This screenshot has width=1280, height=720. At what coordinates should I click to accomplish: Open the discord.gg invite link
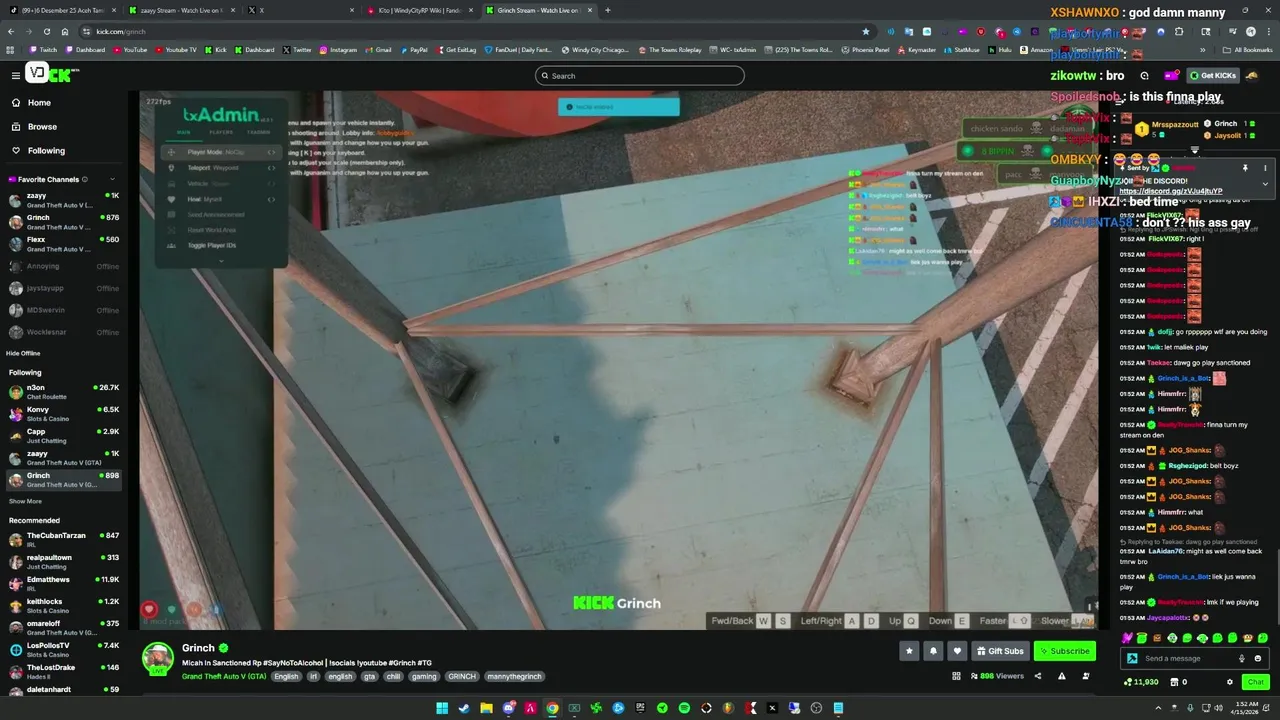1170,191
